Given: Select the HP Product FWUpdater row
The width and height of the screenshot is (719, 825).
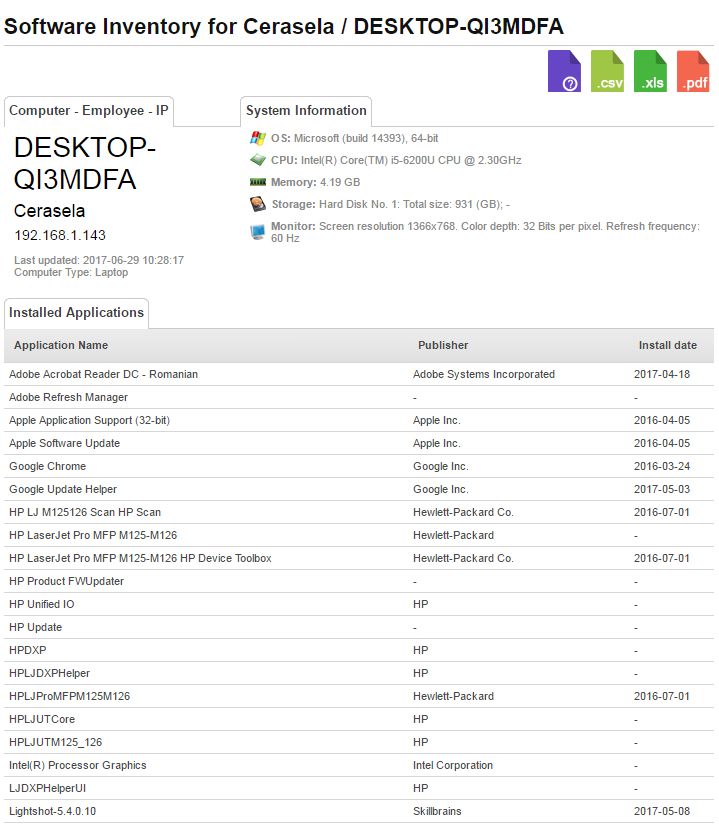Looking at the screenshot, I should (x=359, y=581).
